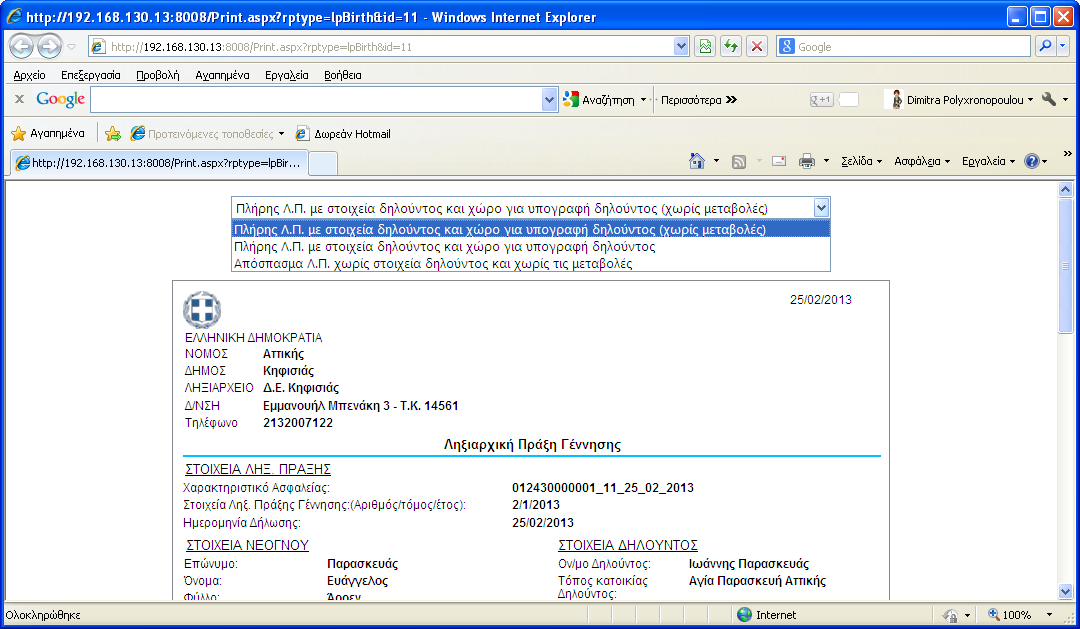Click the page scrollbar down arrow
1080x629 pixels.
pyautogui.click(x=1066, y=591)
